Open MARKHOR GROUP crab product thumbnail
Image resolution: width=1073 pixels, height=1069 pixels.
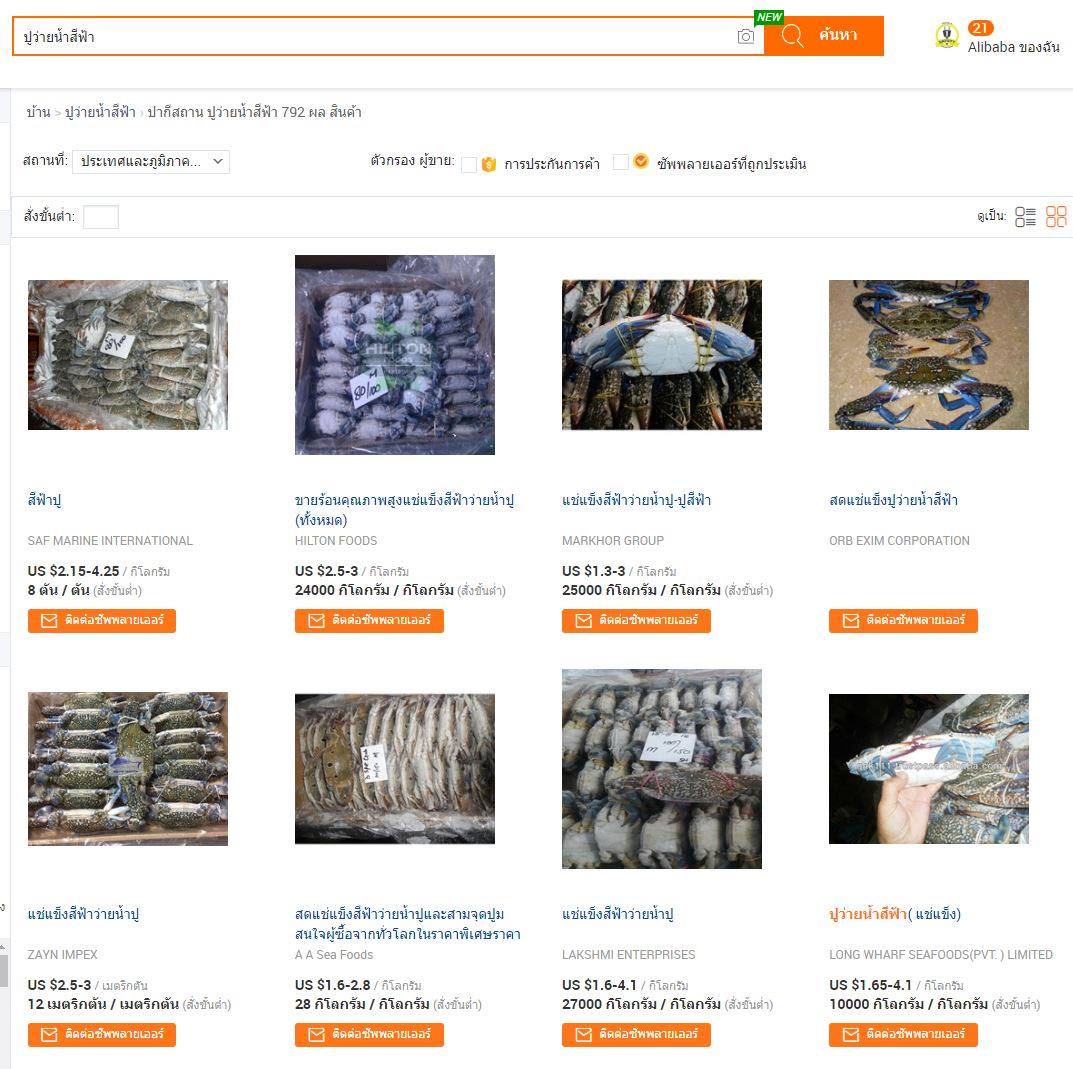662,355
